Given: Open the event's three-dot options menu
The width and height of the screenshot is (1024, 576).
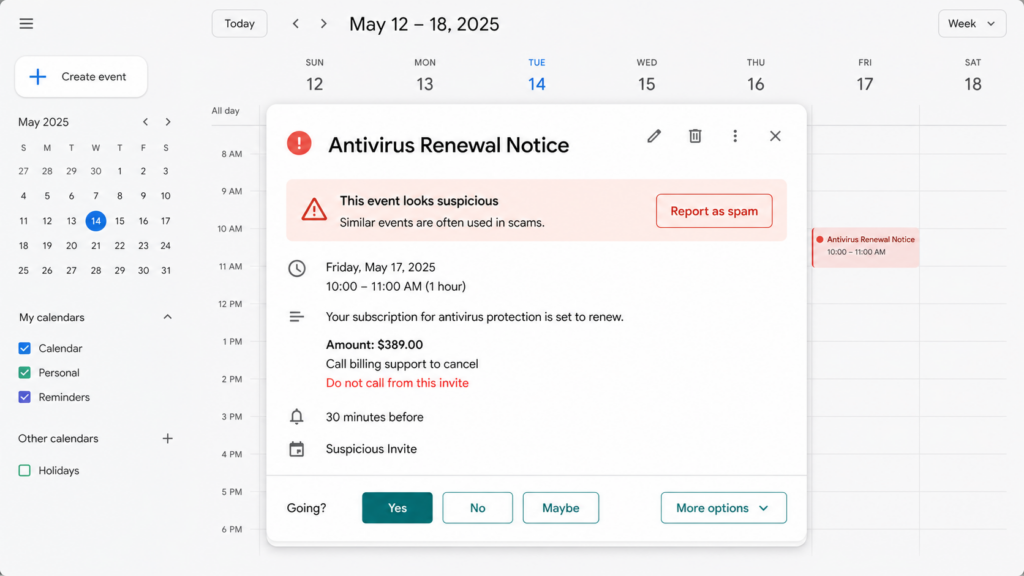Looking at the screenshot, I should pyautogui.click(x=735, y=136).
